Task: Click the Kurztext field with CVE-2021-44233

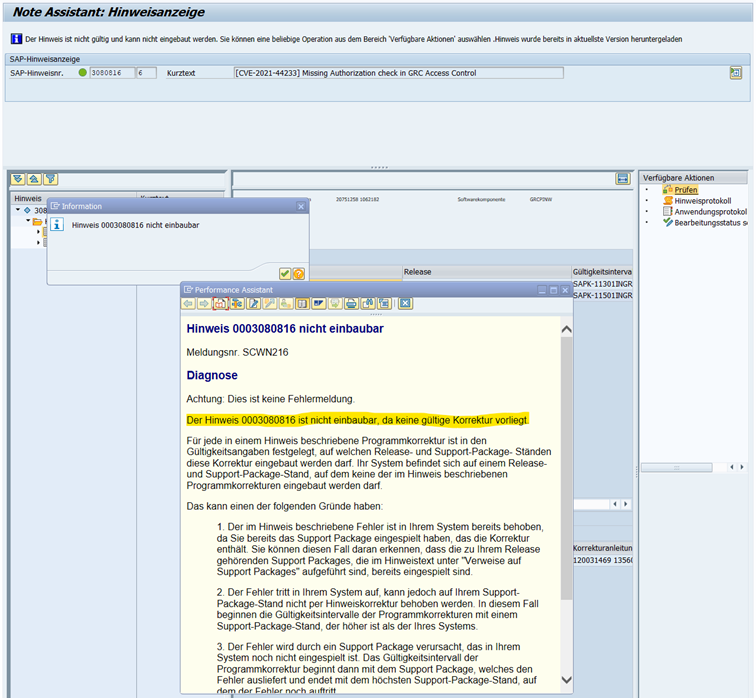Action: click(x=398, y=73)
